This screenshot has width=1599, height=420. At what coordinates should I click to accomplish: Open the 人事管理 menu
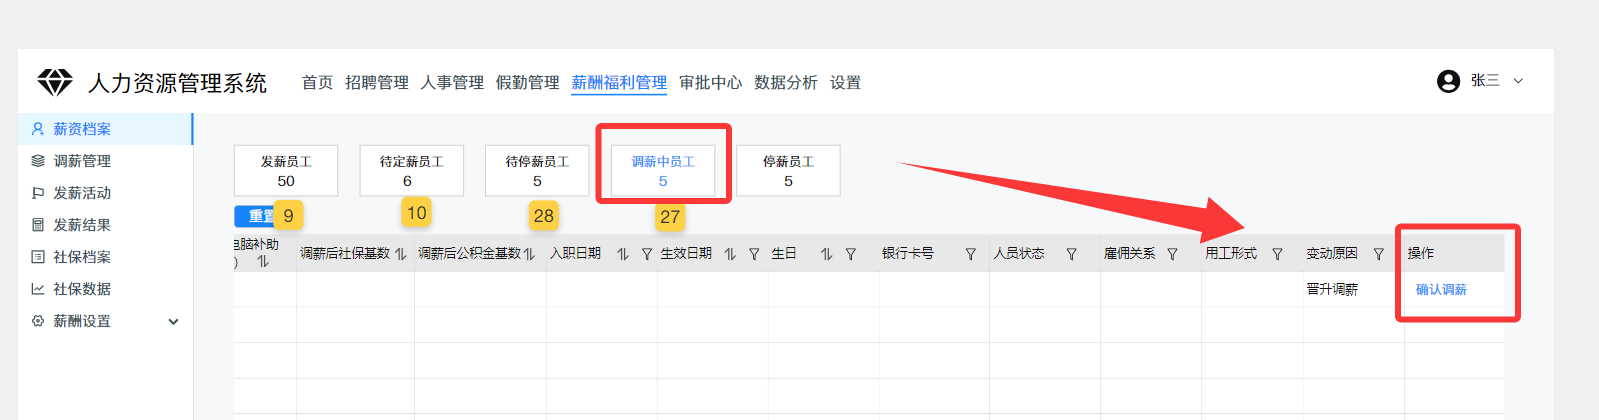pyautogui.click(x=452, y=82)
